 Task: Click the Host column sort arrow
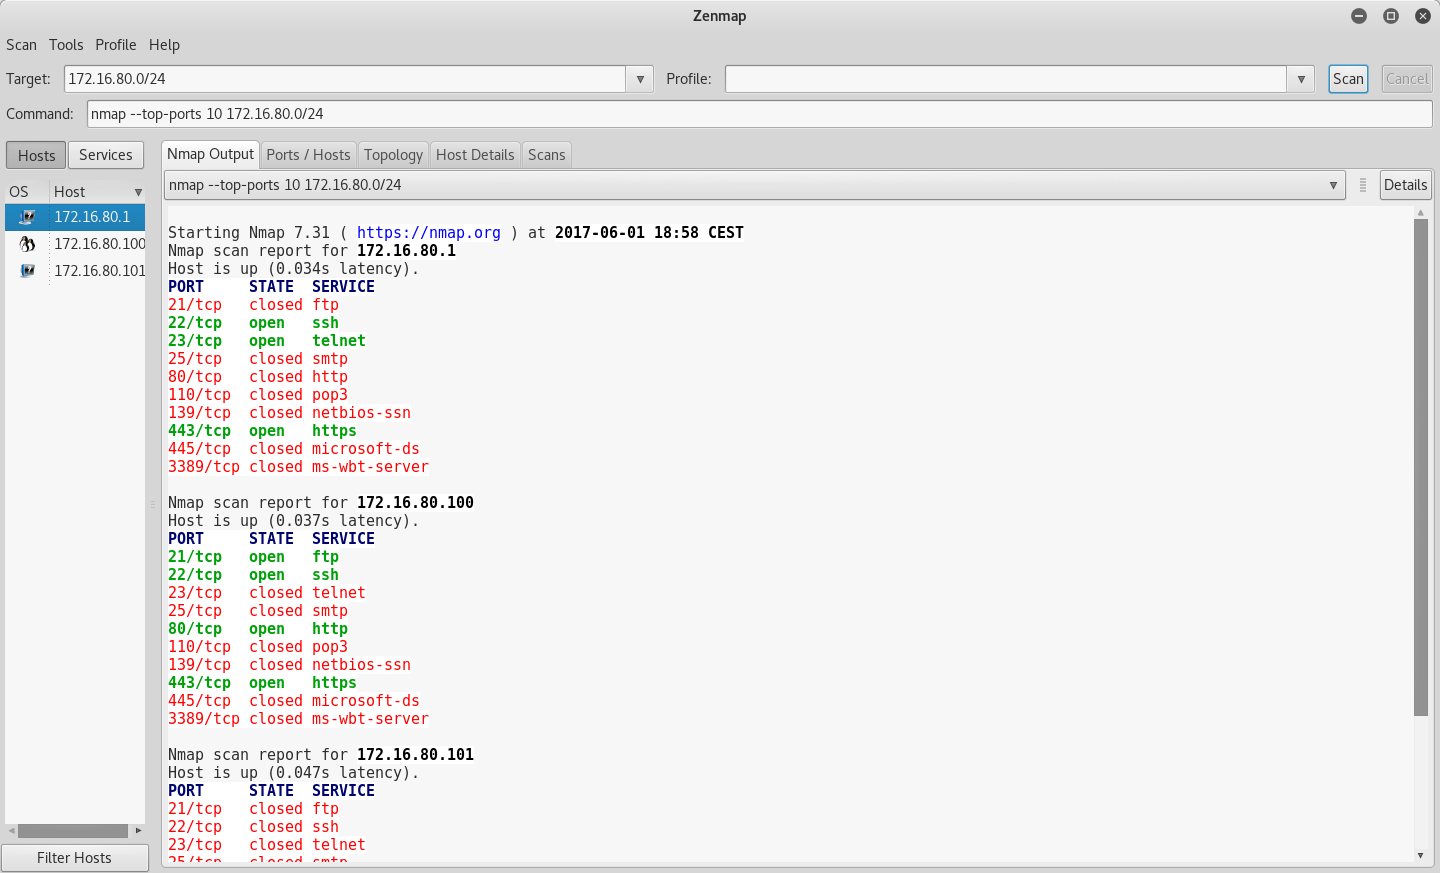pyautogui.click(x=138, y=192)
